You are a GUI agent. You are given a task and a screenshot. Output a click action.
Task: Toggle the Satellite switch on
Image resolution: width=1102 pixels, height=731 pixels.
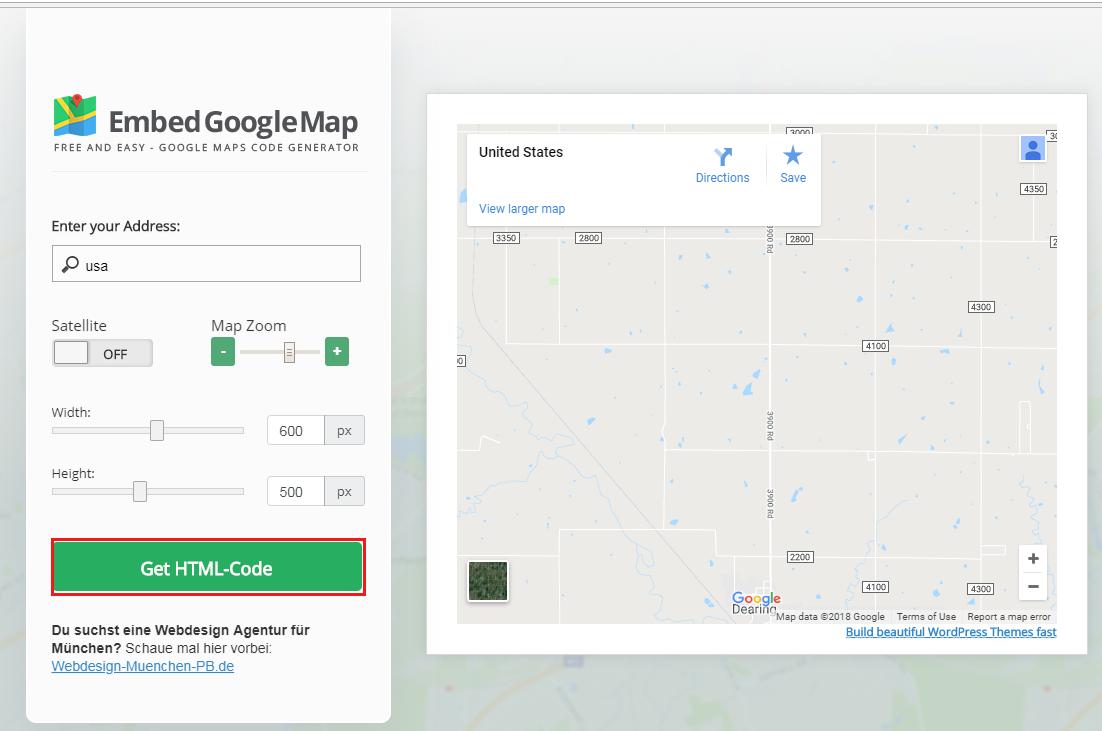coord(102,353)
